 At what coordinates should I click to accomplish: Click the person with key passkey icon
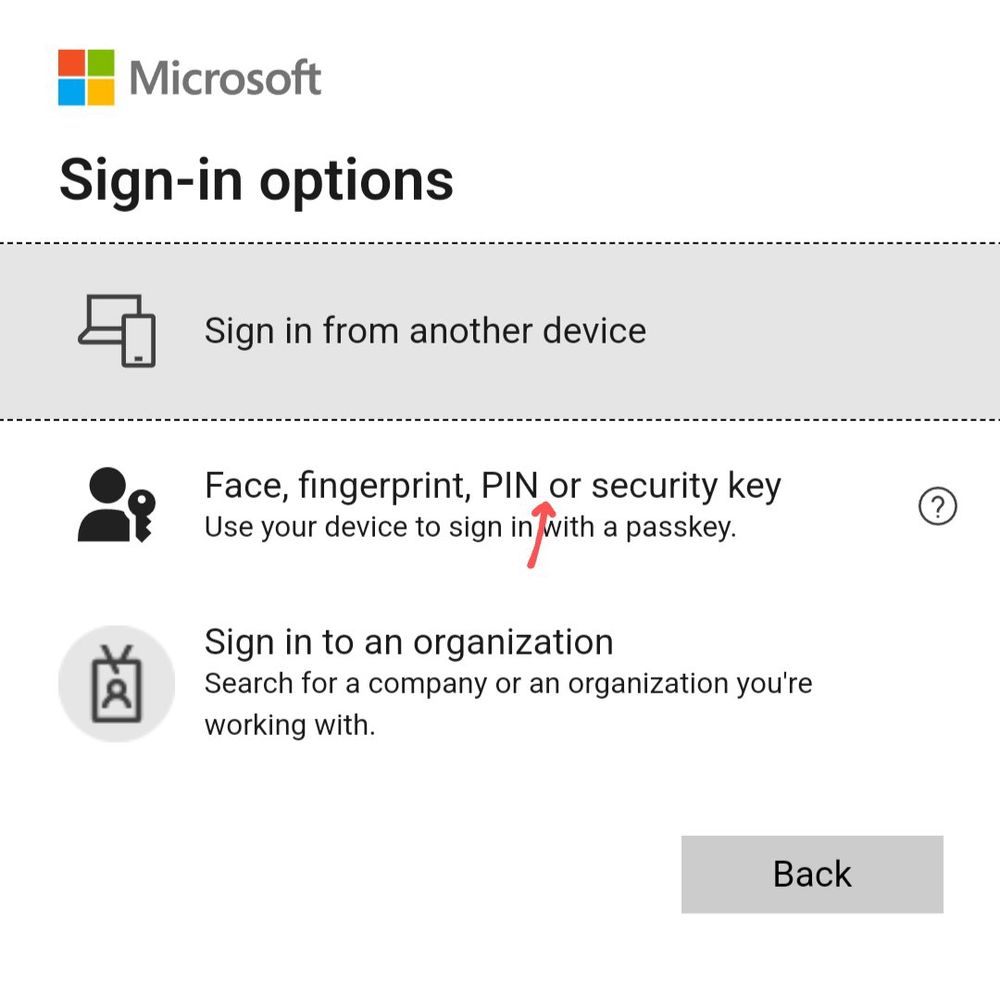tap(117, 505)
